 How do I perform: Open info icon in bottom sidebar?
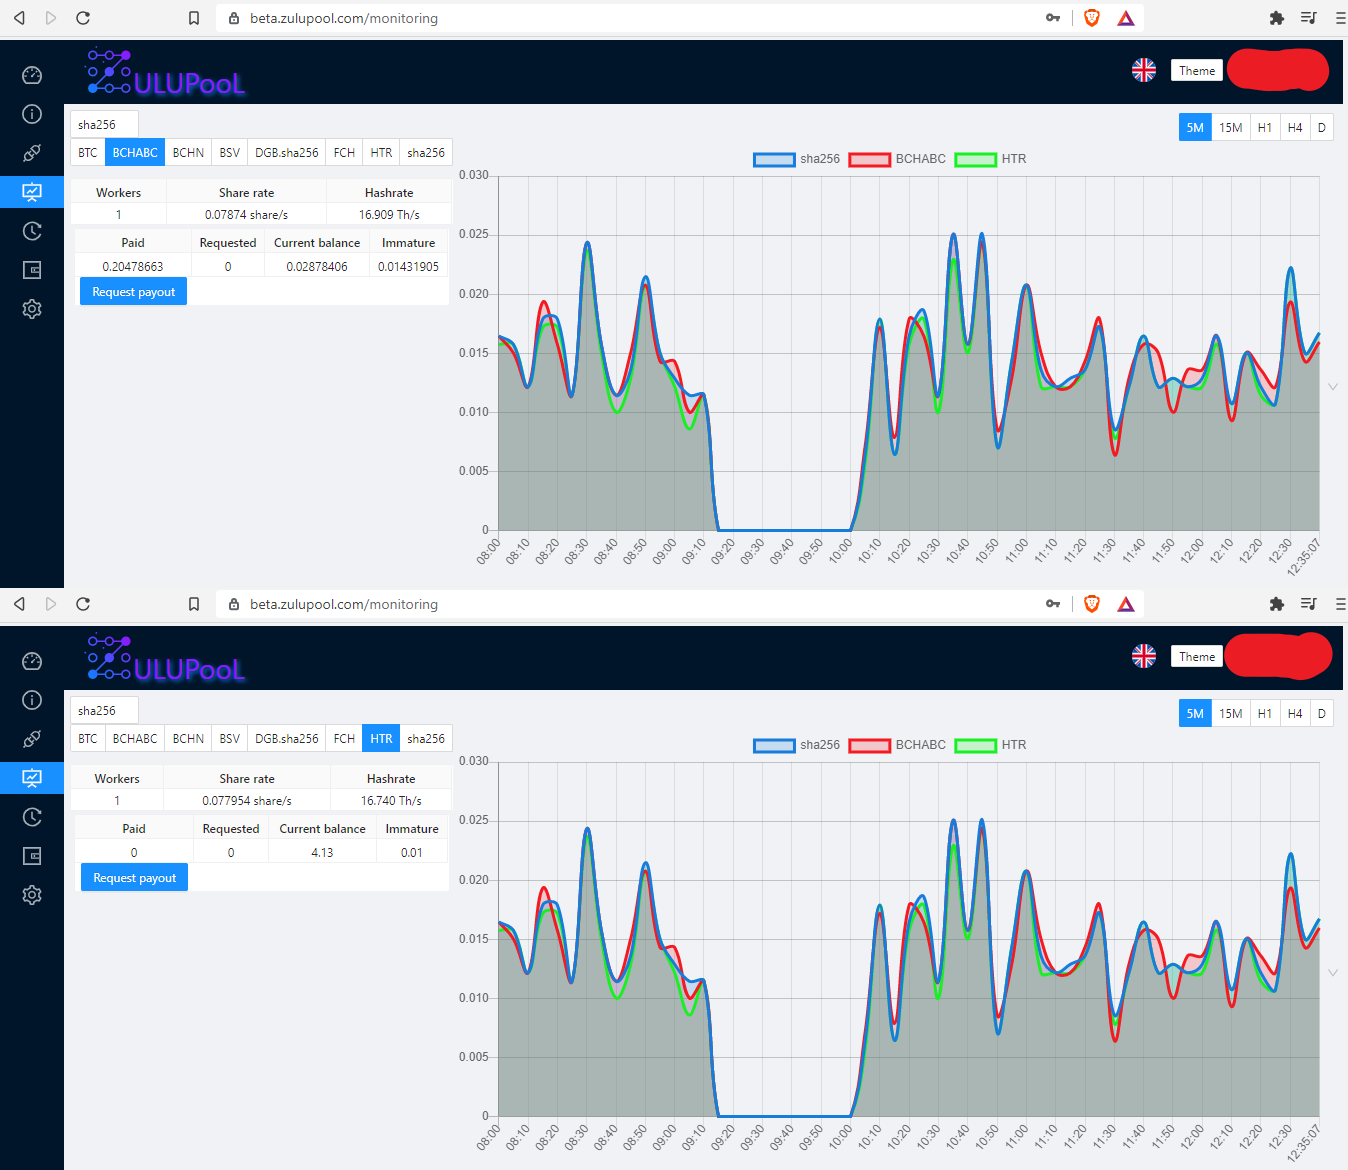pyautogui.click(x=32, y=700)
